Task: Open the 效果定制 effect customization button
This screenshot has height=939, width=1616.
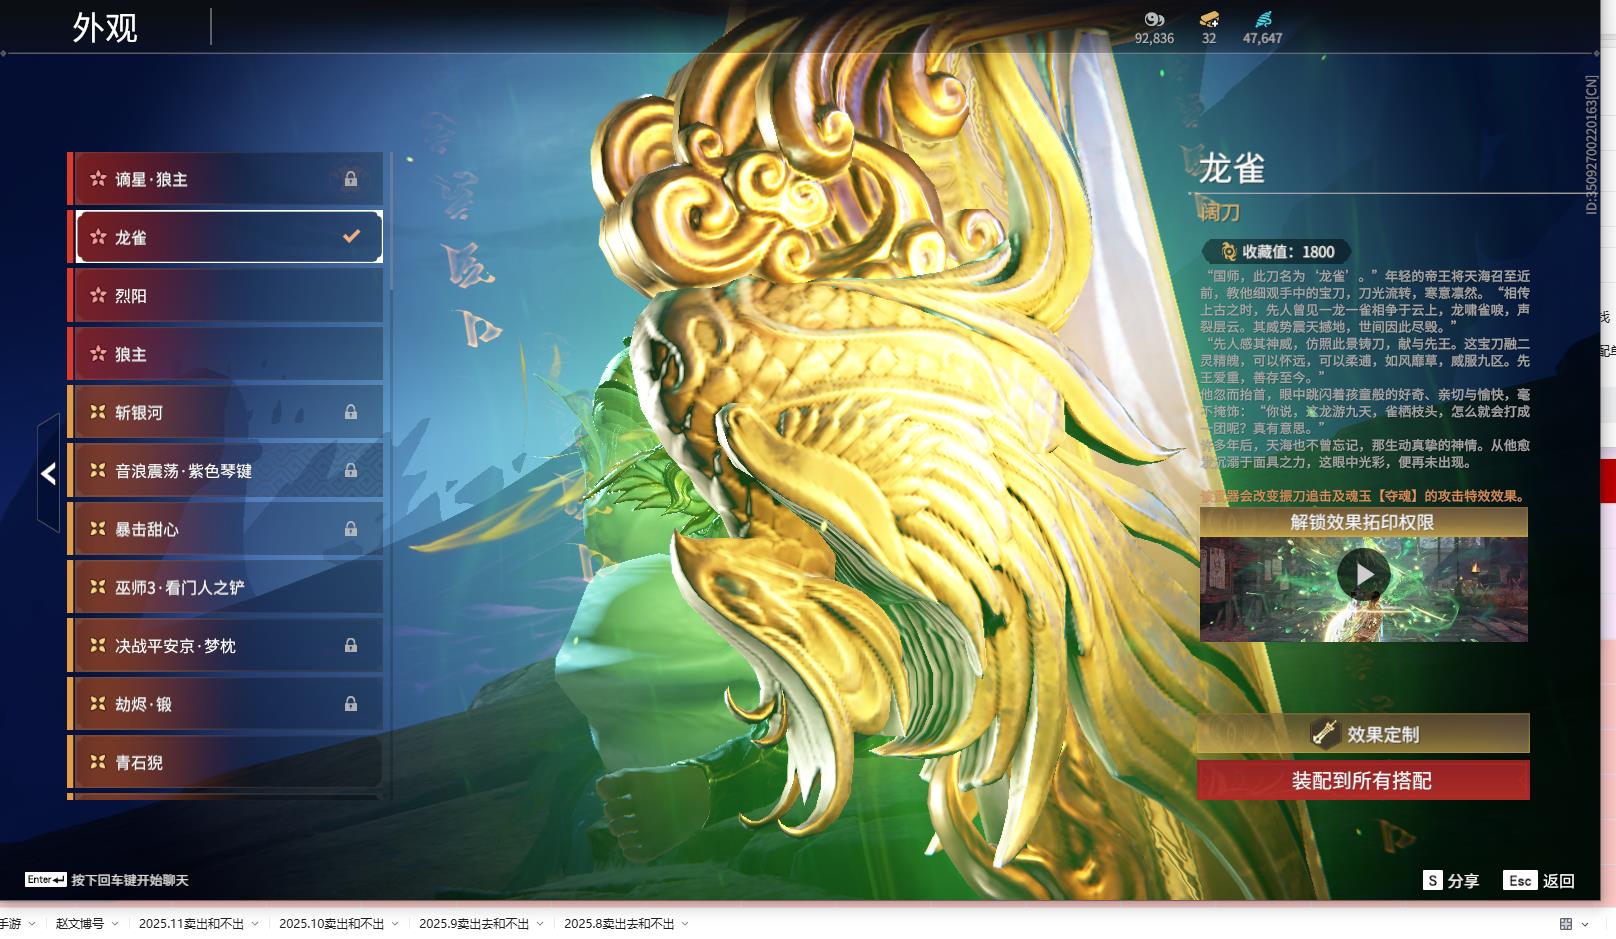Action: [x=1363, y=734]
